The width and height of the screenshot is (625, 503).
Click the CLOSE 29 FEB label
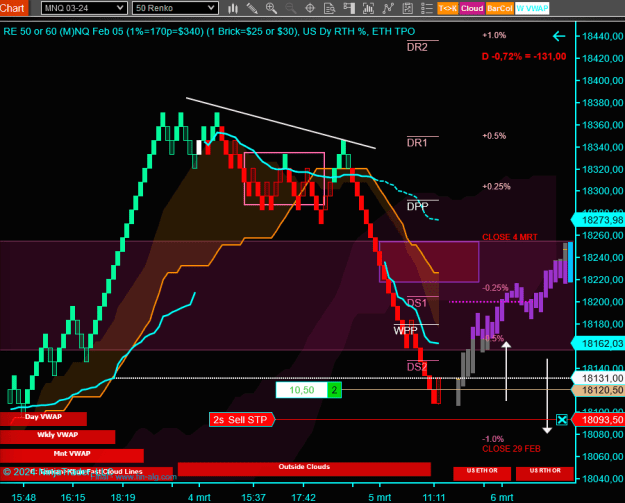click(x=511, y=449)
